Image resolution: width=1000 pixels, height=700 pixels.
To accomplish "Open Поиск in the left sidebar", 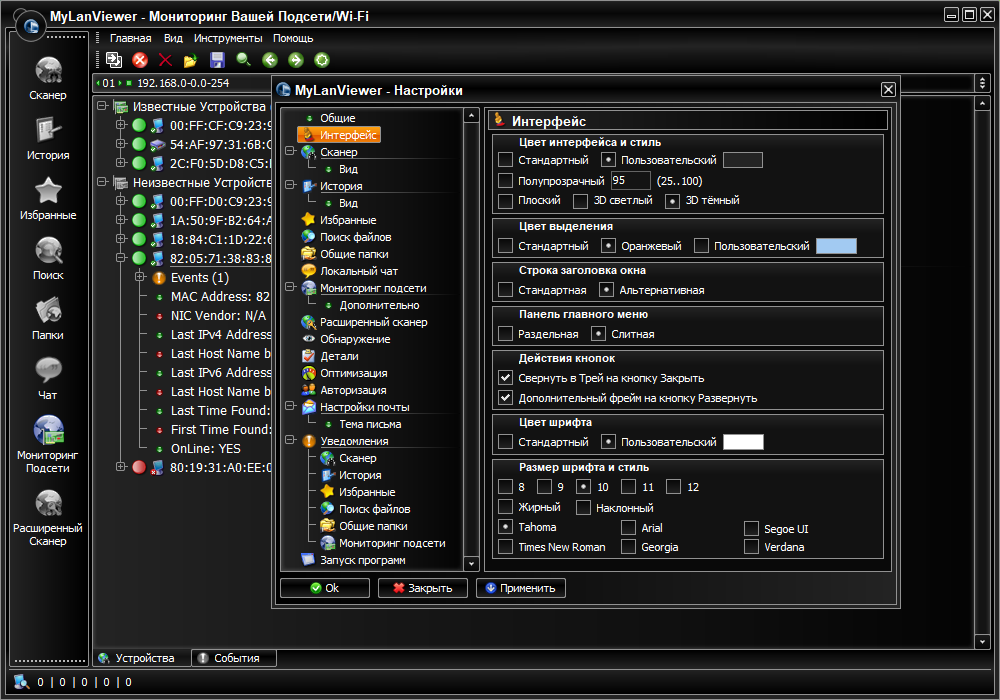I will point(48,258).
